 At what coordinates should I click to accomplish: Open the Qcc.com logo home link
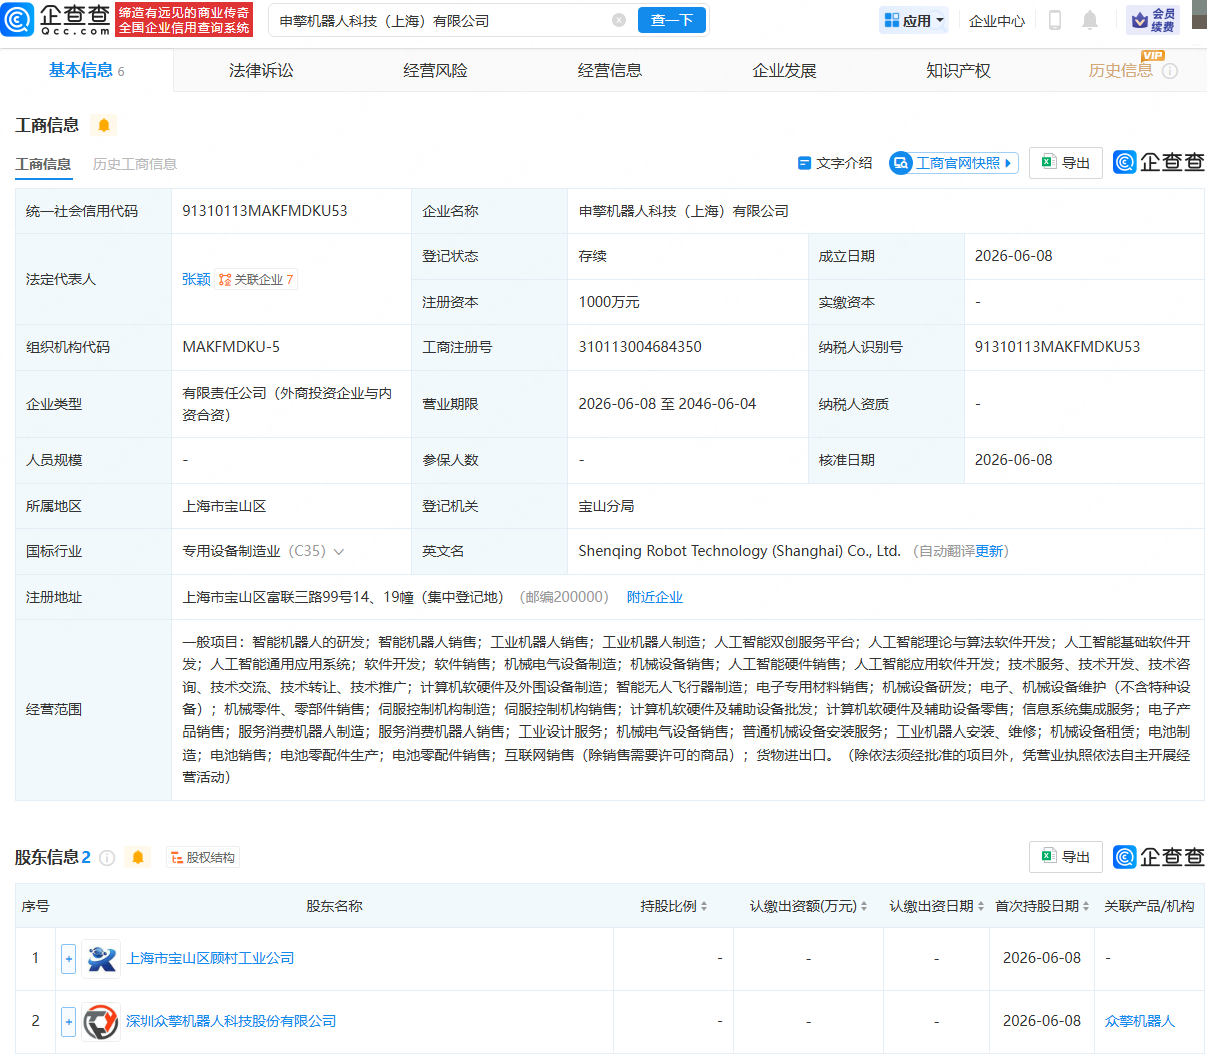tap(56, 19)
